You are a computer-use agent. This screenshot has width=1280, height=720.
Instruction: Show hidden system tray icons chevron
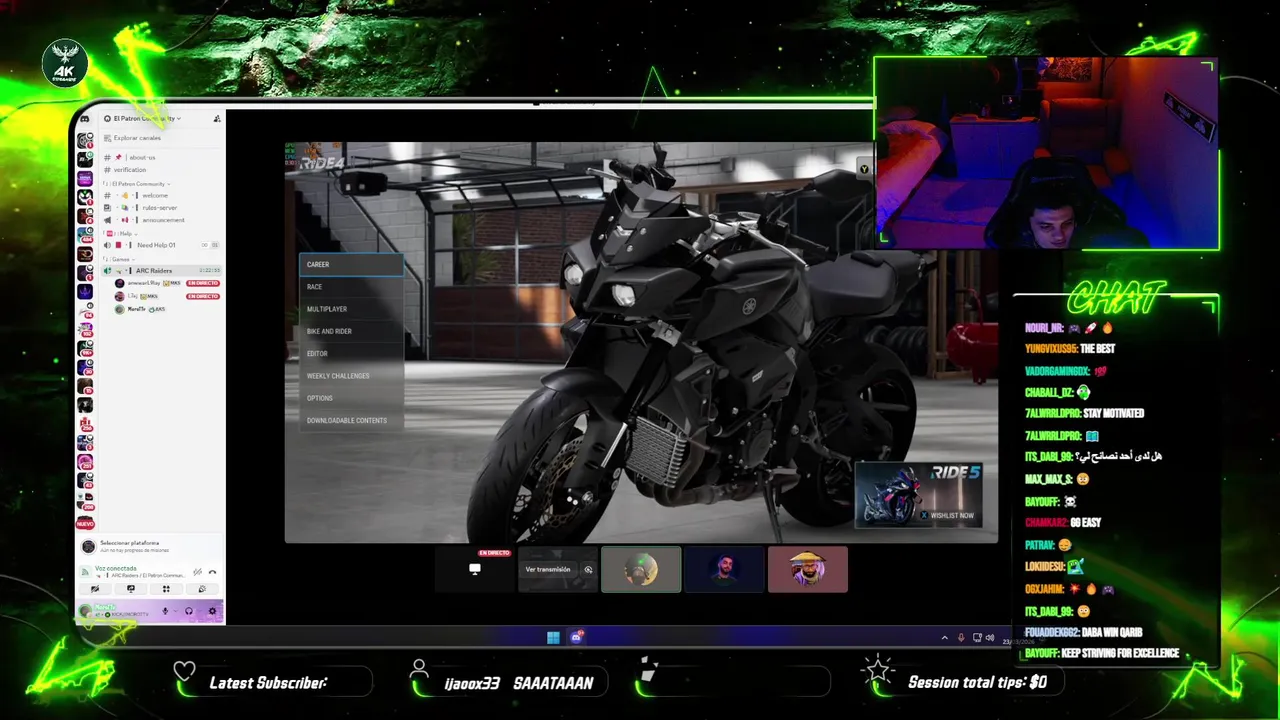point(945,638)
